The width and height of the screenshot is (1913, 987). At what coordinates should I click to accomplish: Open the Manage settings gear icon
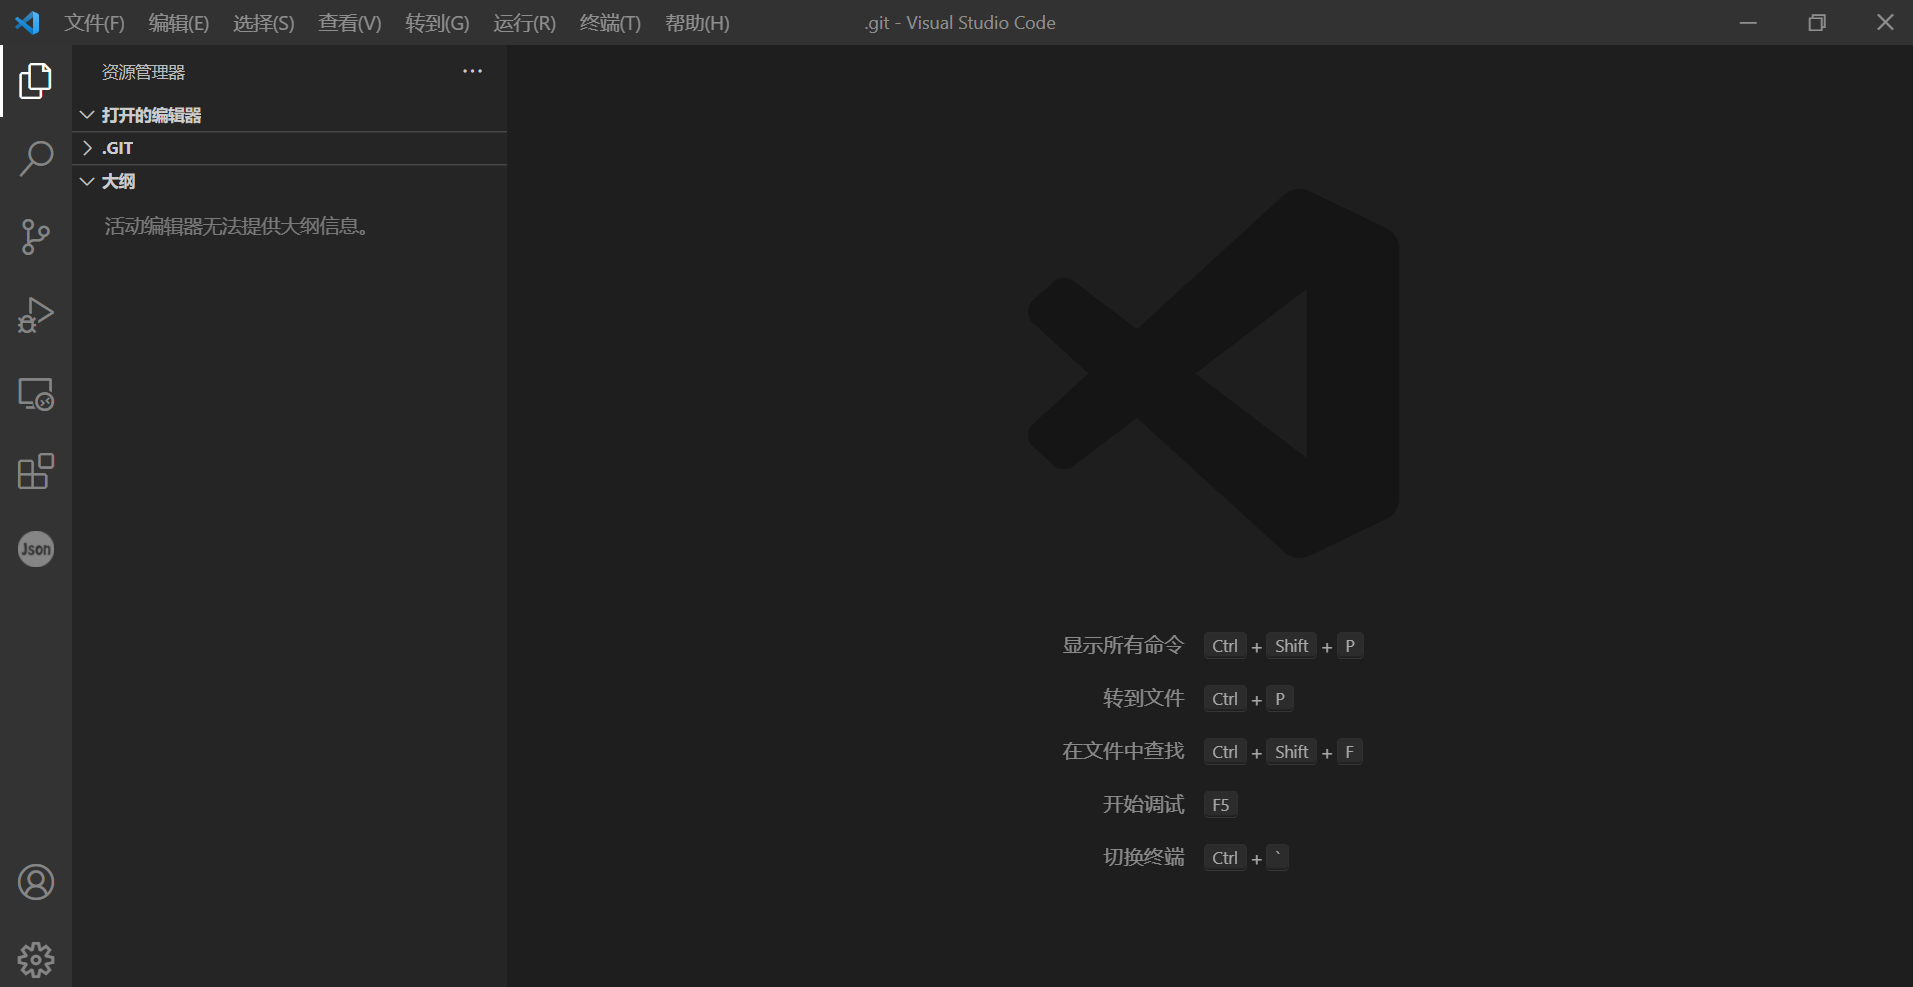click(x=36, y=960)
